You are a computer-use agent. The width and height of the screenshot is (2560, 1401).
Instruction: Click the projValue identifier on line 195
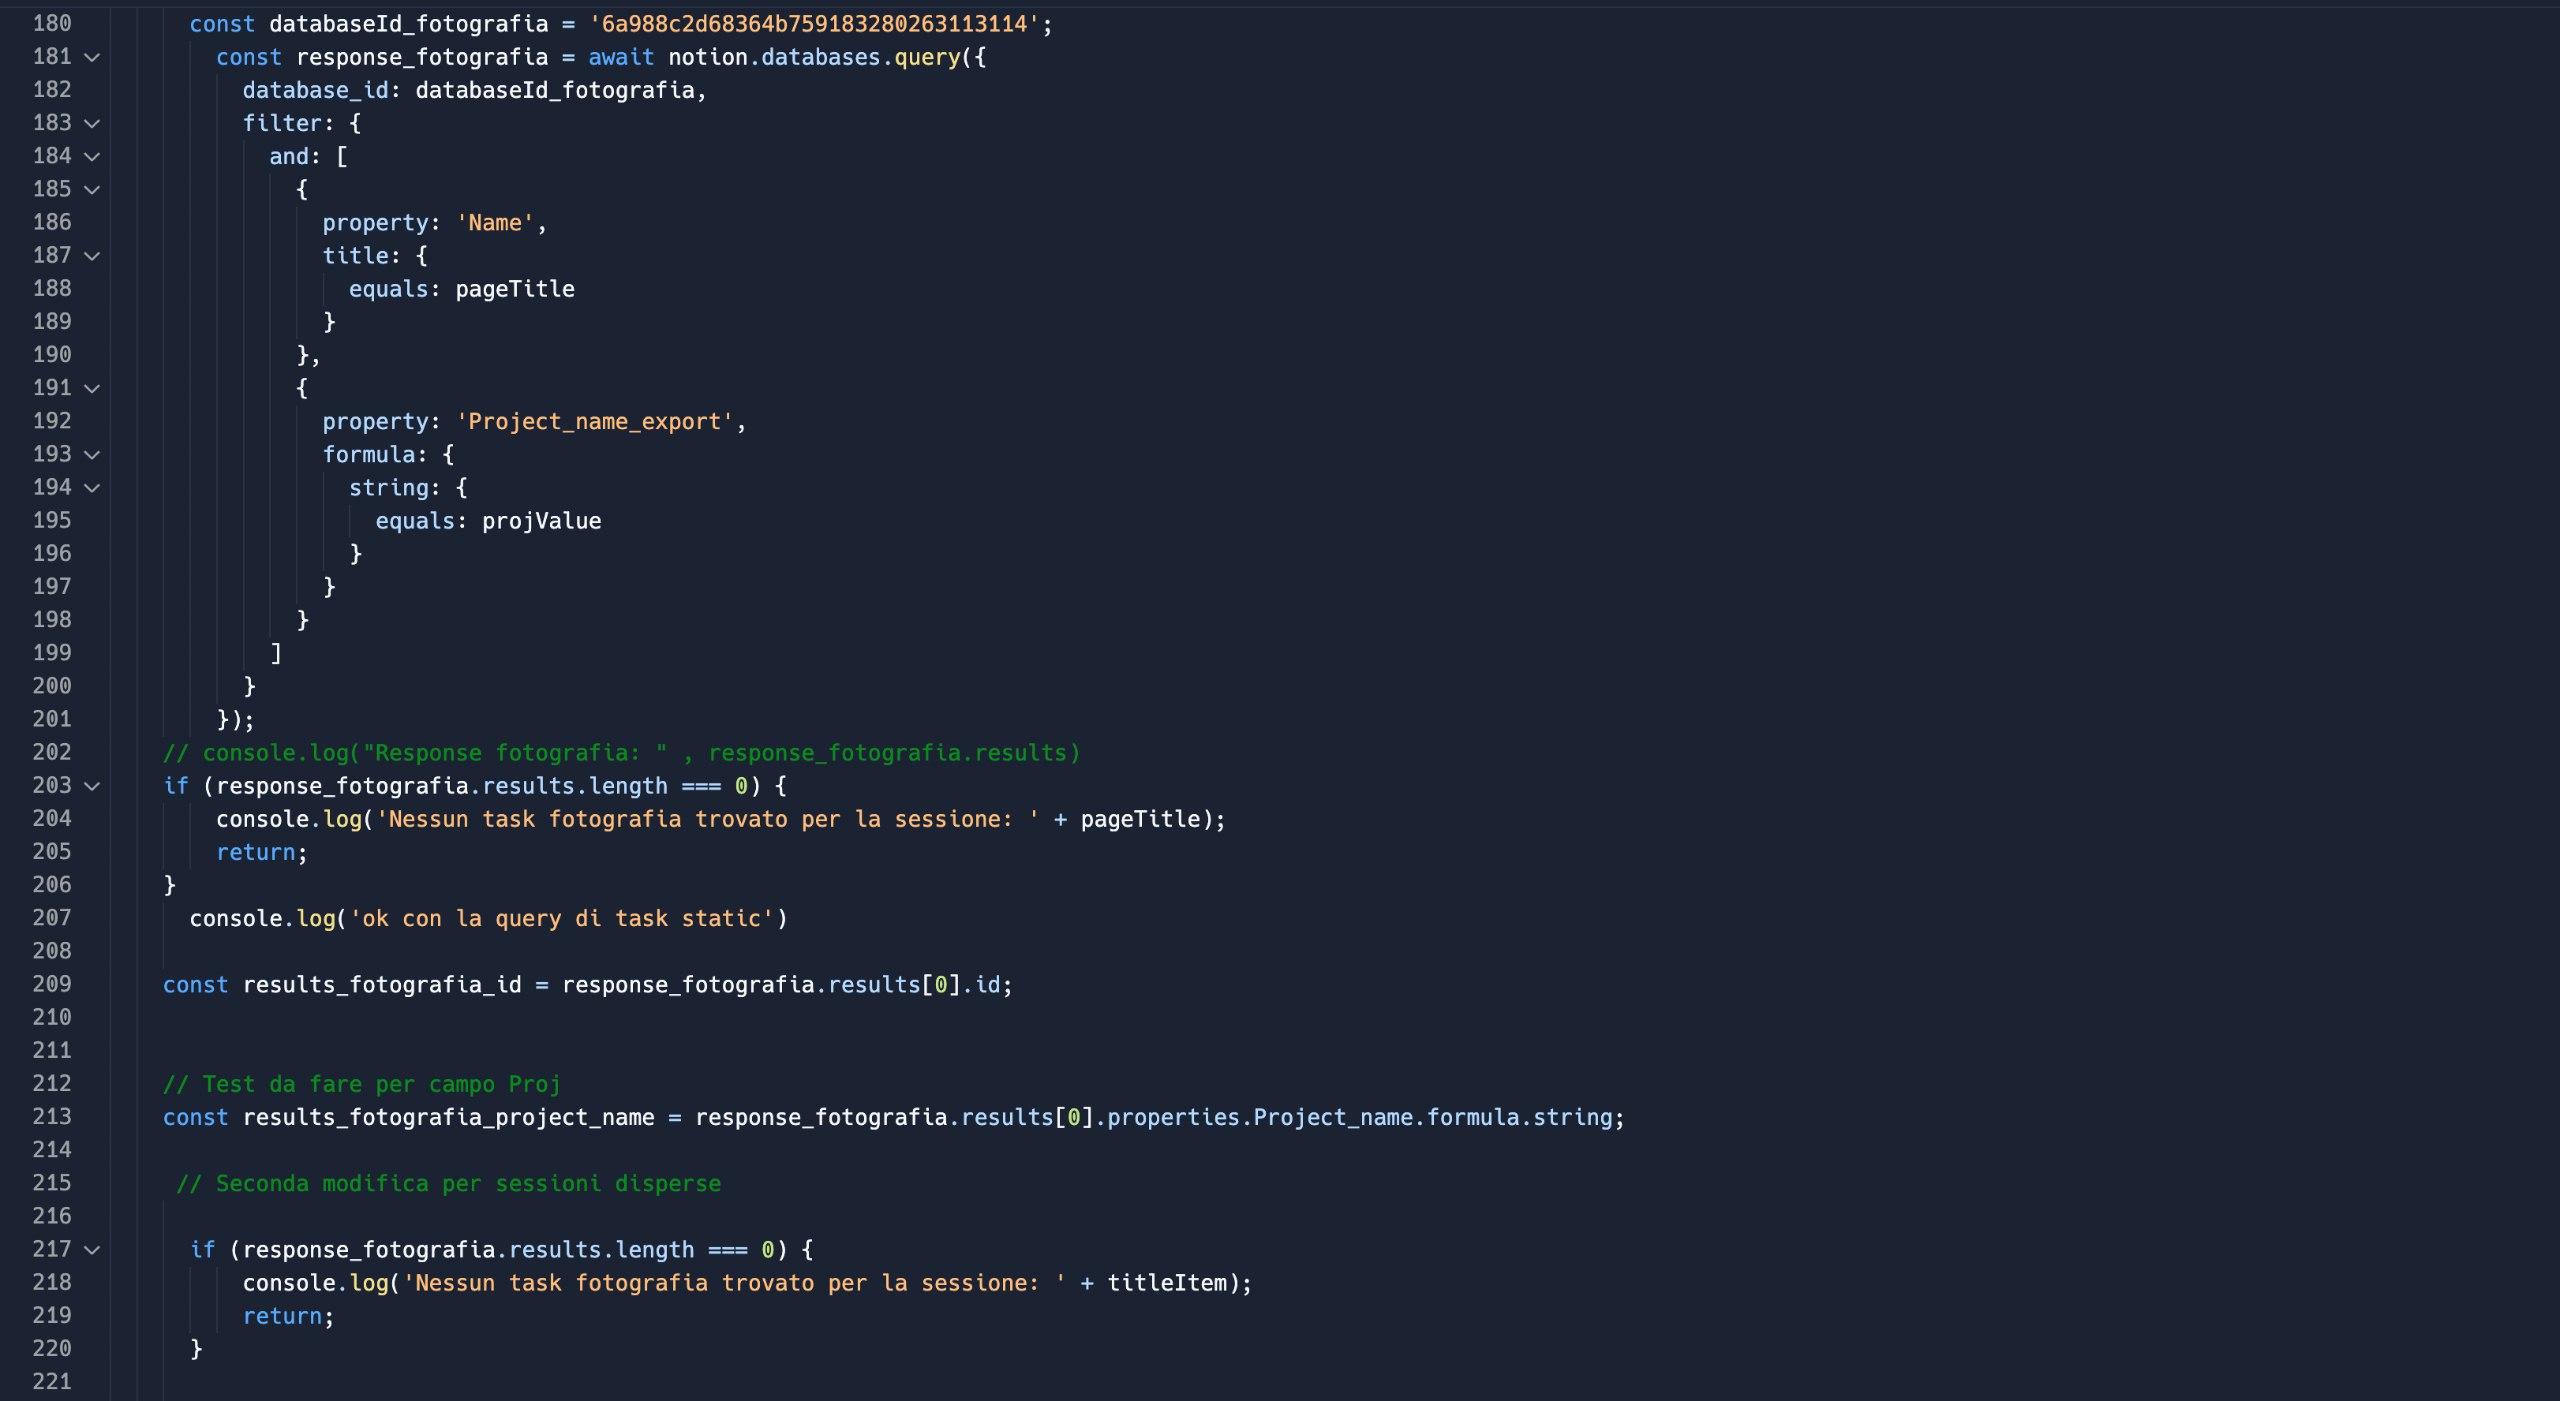541,520
